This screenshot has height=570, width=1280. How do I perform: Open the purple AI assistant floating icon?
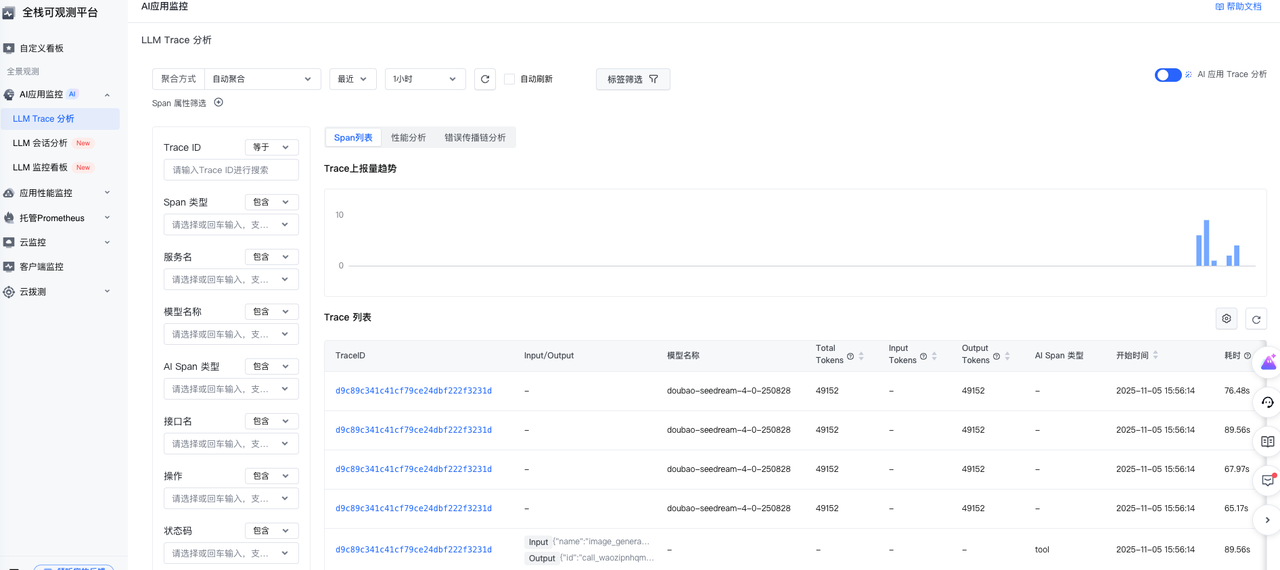1267,363
